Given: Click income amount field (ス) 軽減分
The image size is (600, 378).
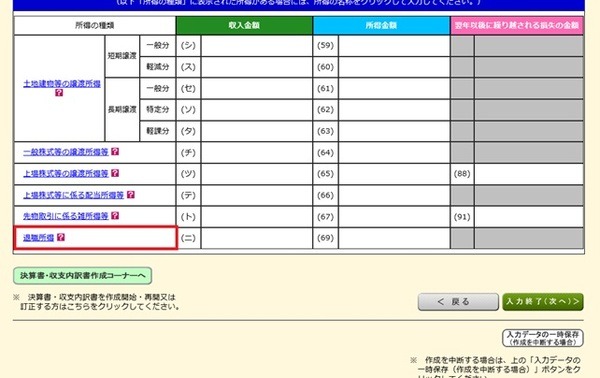Looking at the screenshot, I should pos(256,67).
